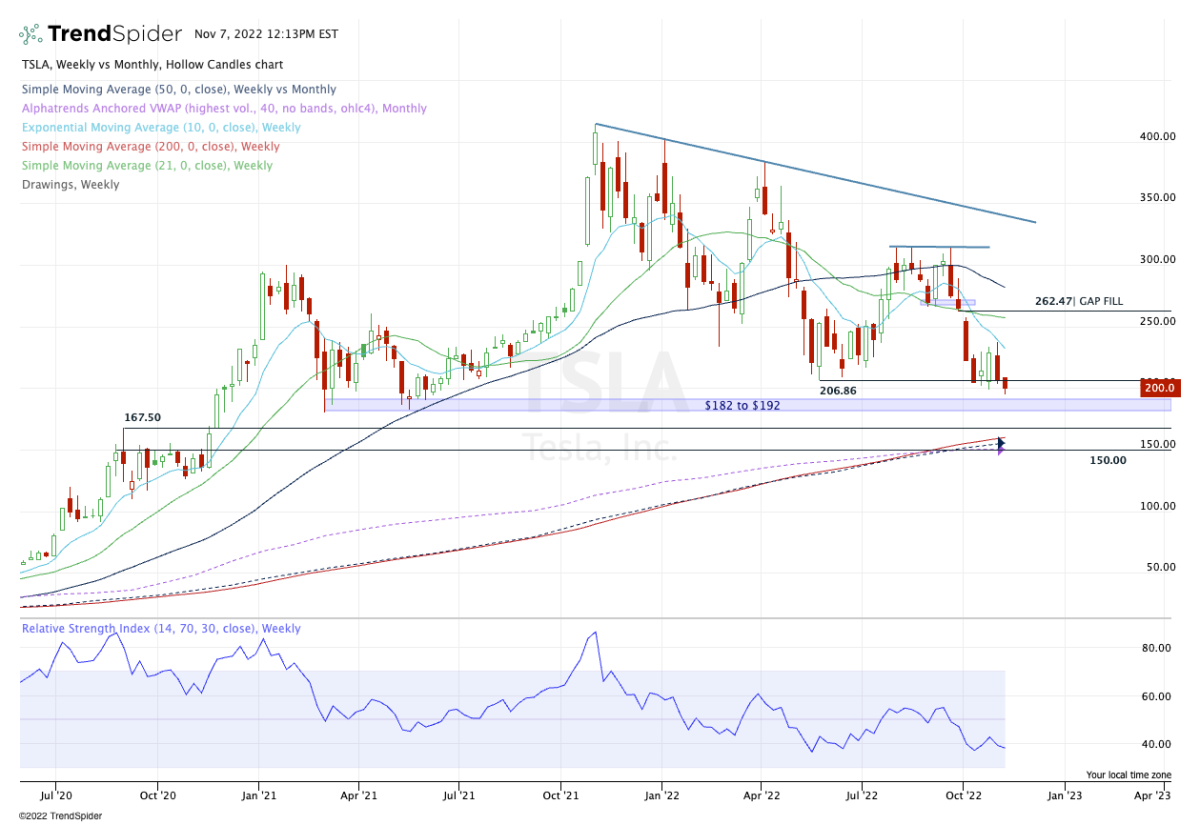
Task: Click the red 200.0 current price tag
Action: coord(1162,387)
